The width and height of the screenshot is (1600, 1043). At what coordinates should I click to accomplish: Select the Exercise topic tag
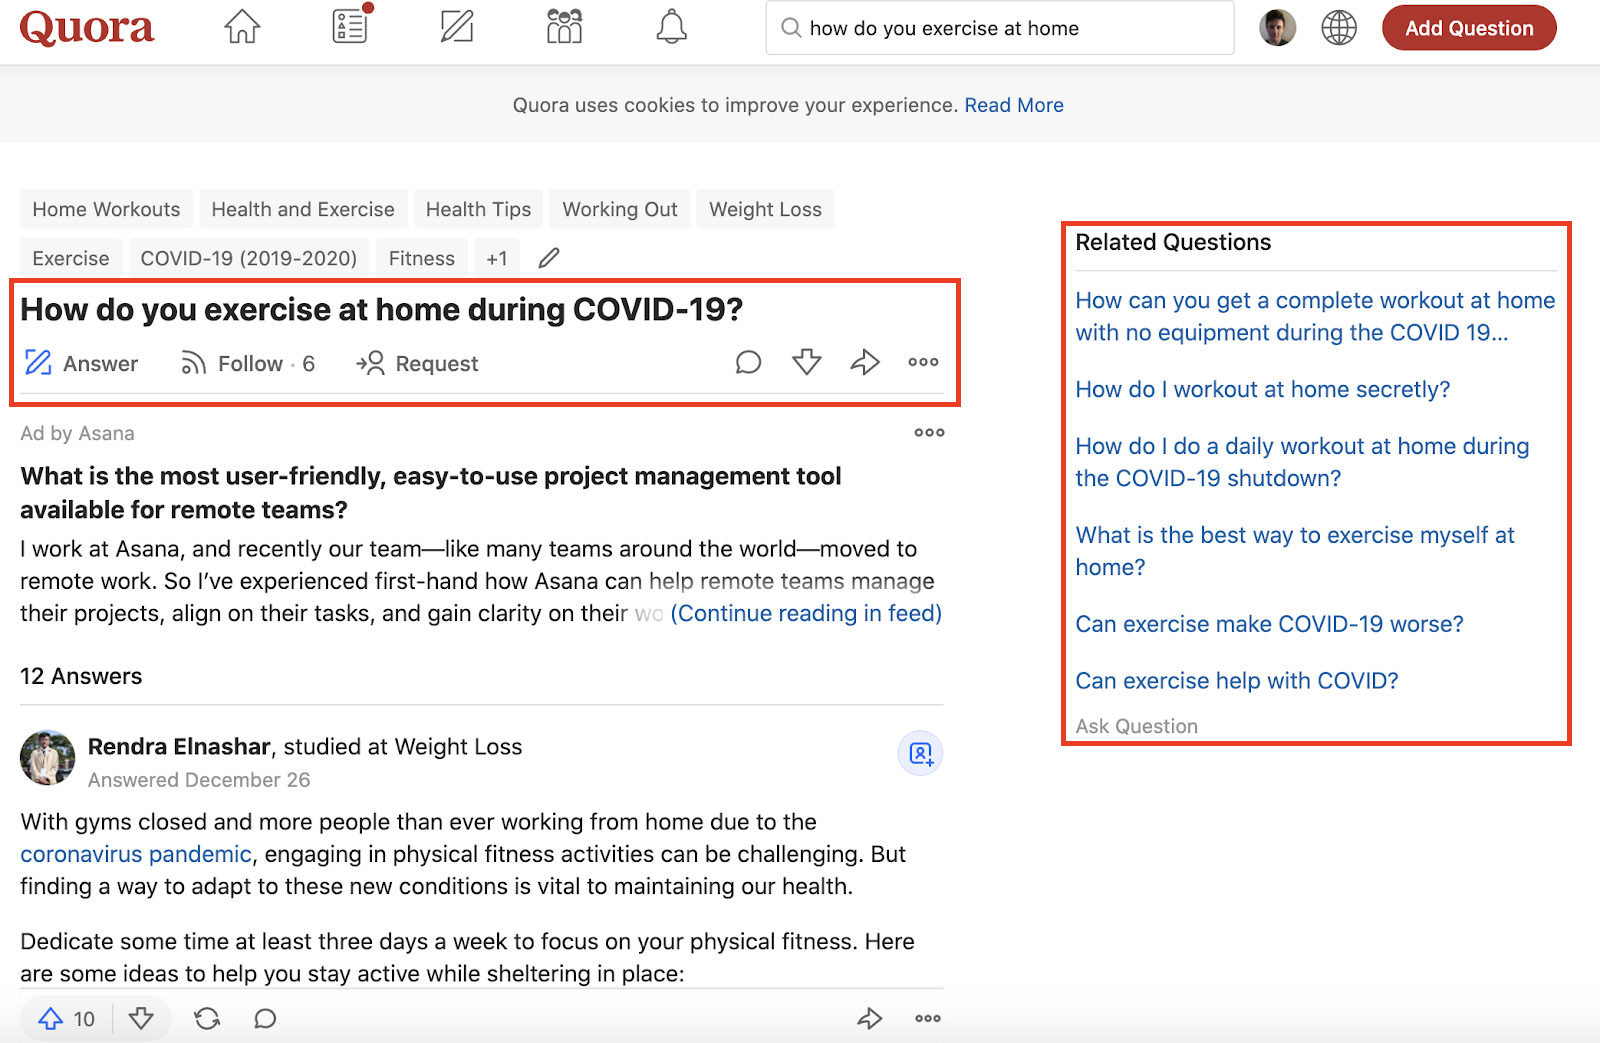[x=71, y=258]
